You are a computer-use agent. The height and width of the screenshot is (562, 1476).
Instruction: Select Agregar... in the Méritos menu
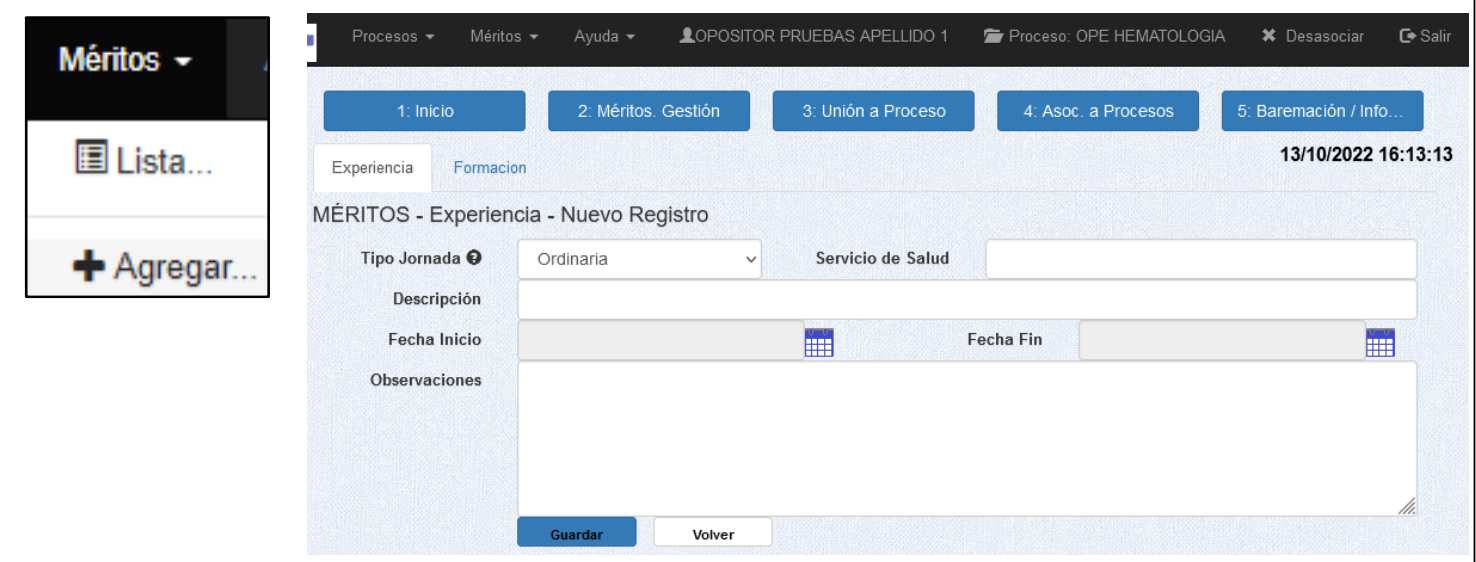[164, 267]
